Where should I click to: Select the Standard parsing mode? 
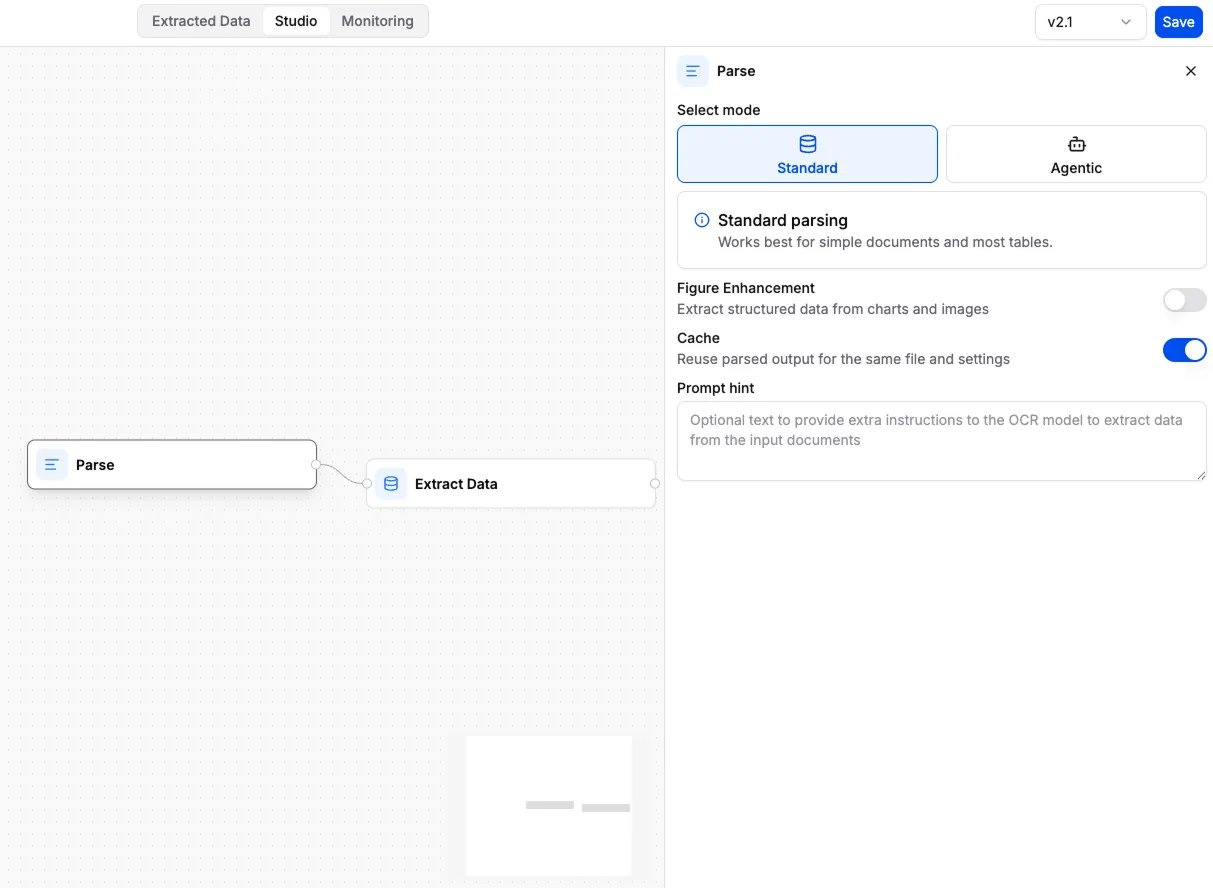coord(807,154)
